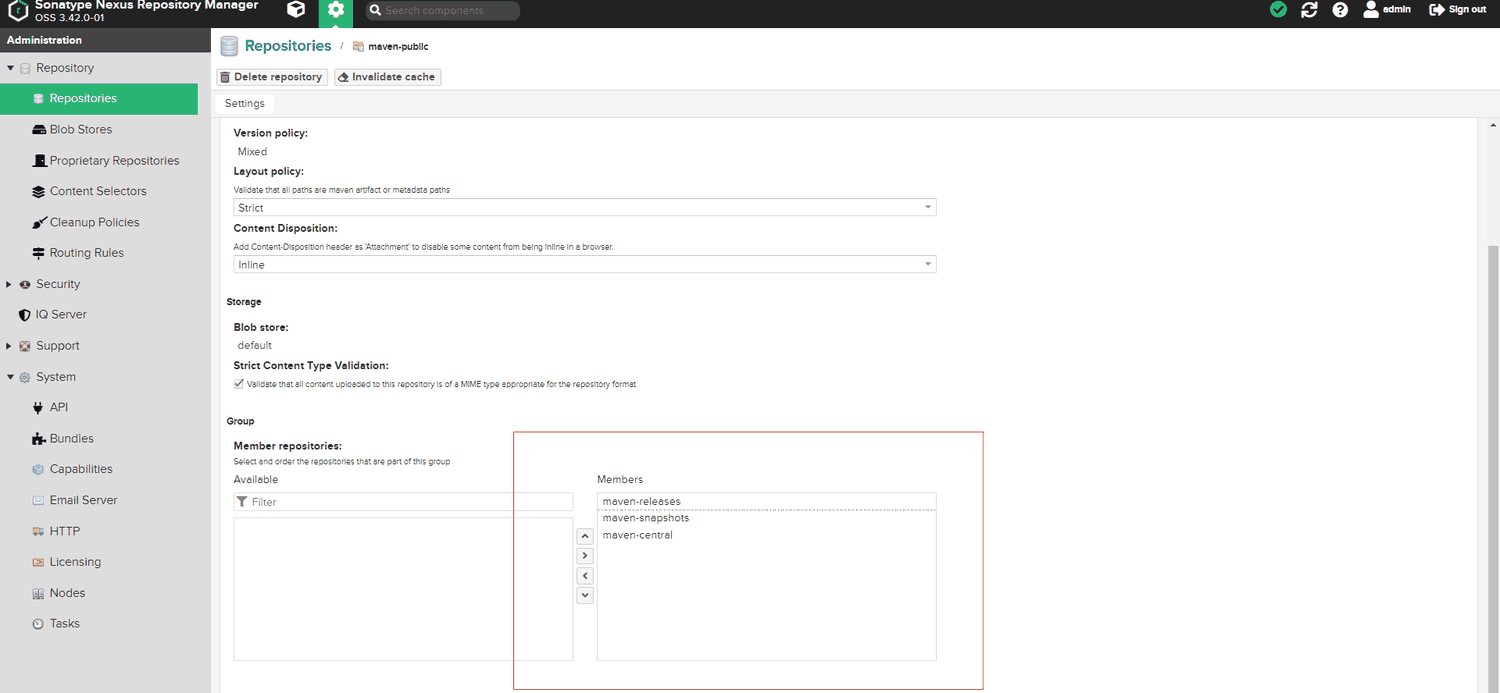Select the Settings tab

[245, 104]
